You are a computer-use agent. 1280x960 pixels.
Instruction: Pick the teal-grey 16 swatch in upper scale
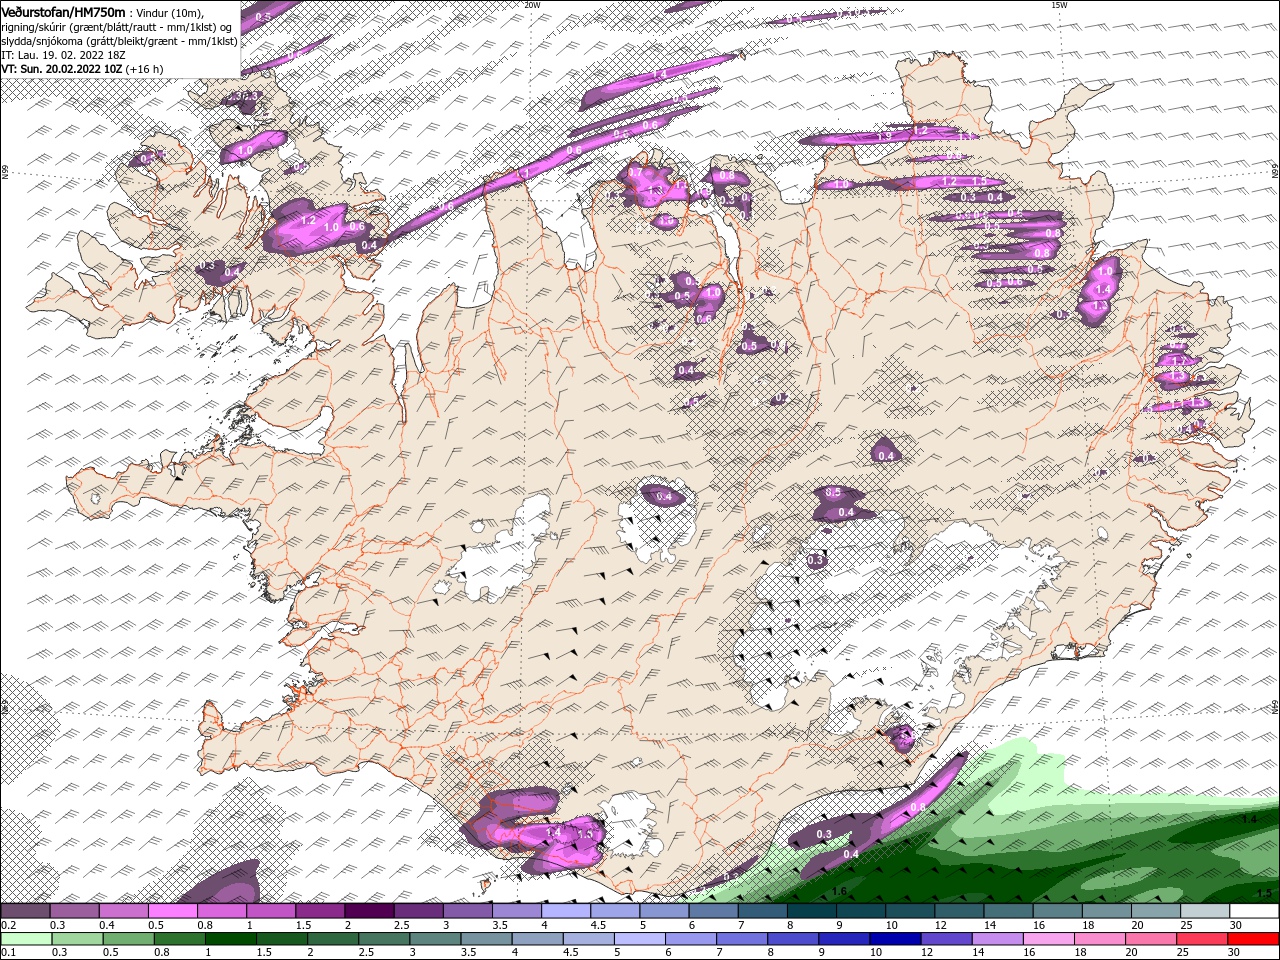1057,911
